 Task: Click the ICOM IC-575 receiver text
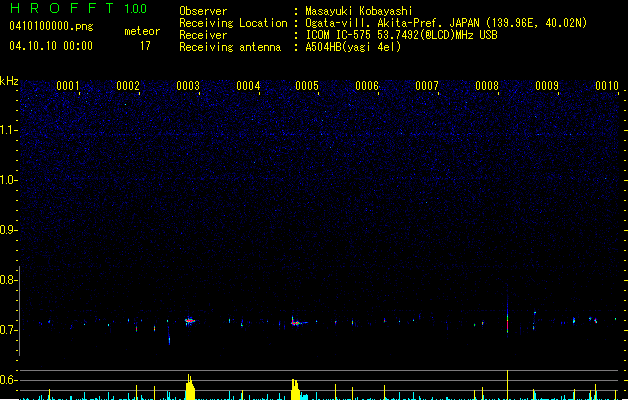401,35
